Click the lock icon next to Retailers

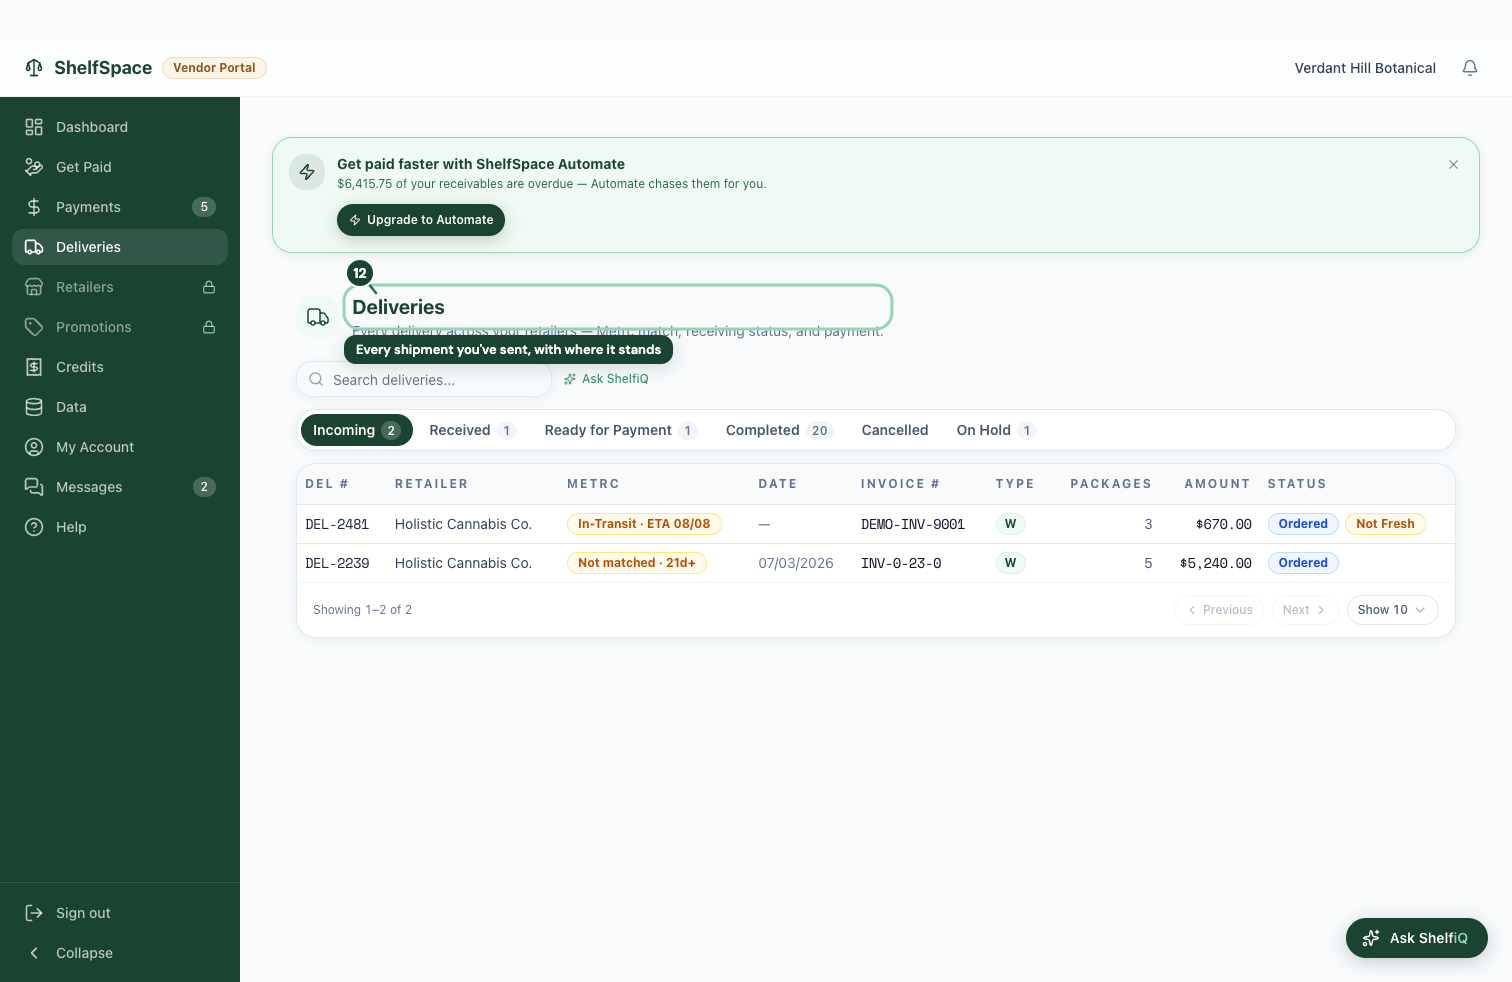point(209,287)
